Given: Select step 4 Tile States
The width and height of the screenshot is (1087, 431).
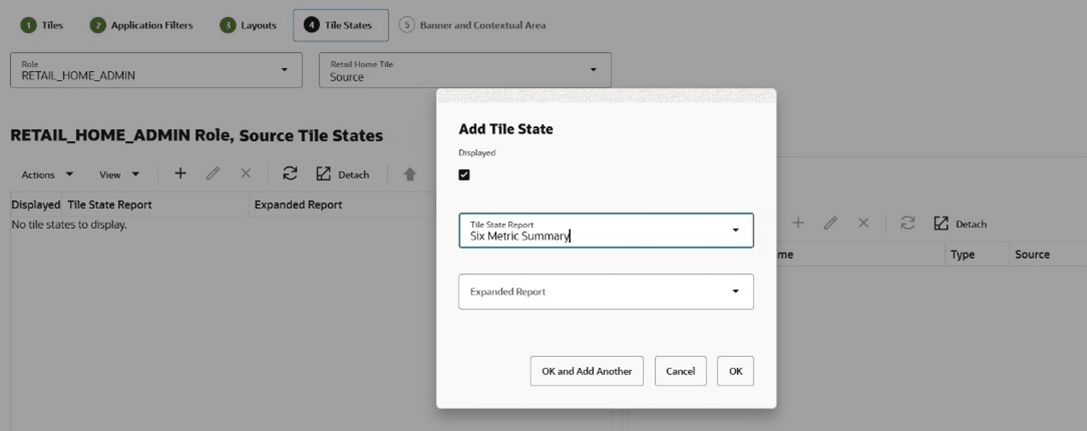Looking at the screenshot, I should point(340,25).
